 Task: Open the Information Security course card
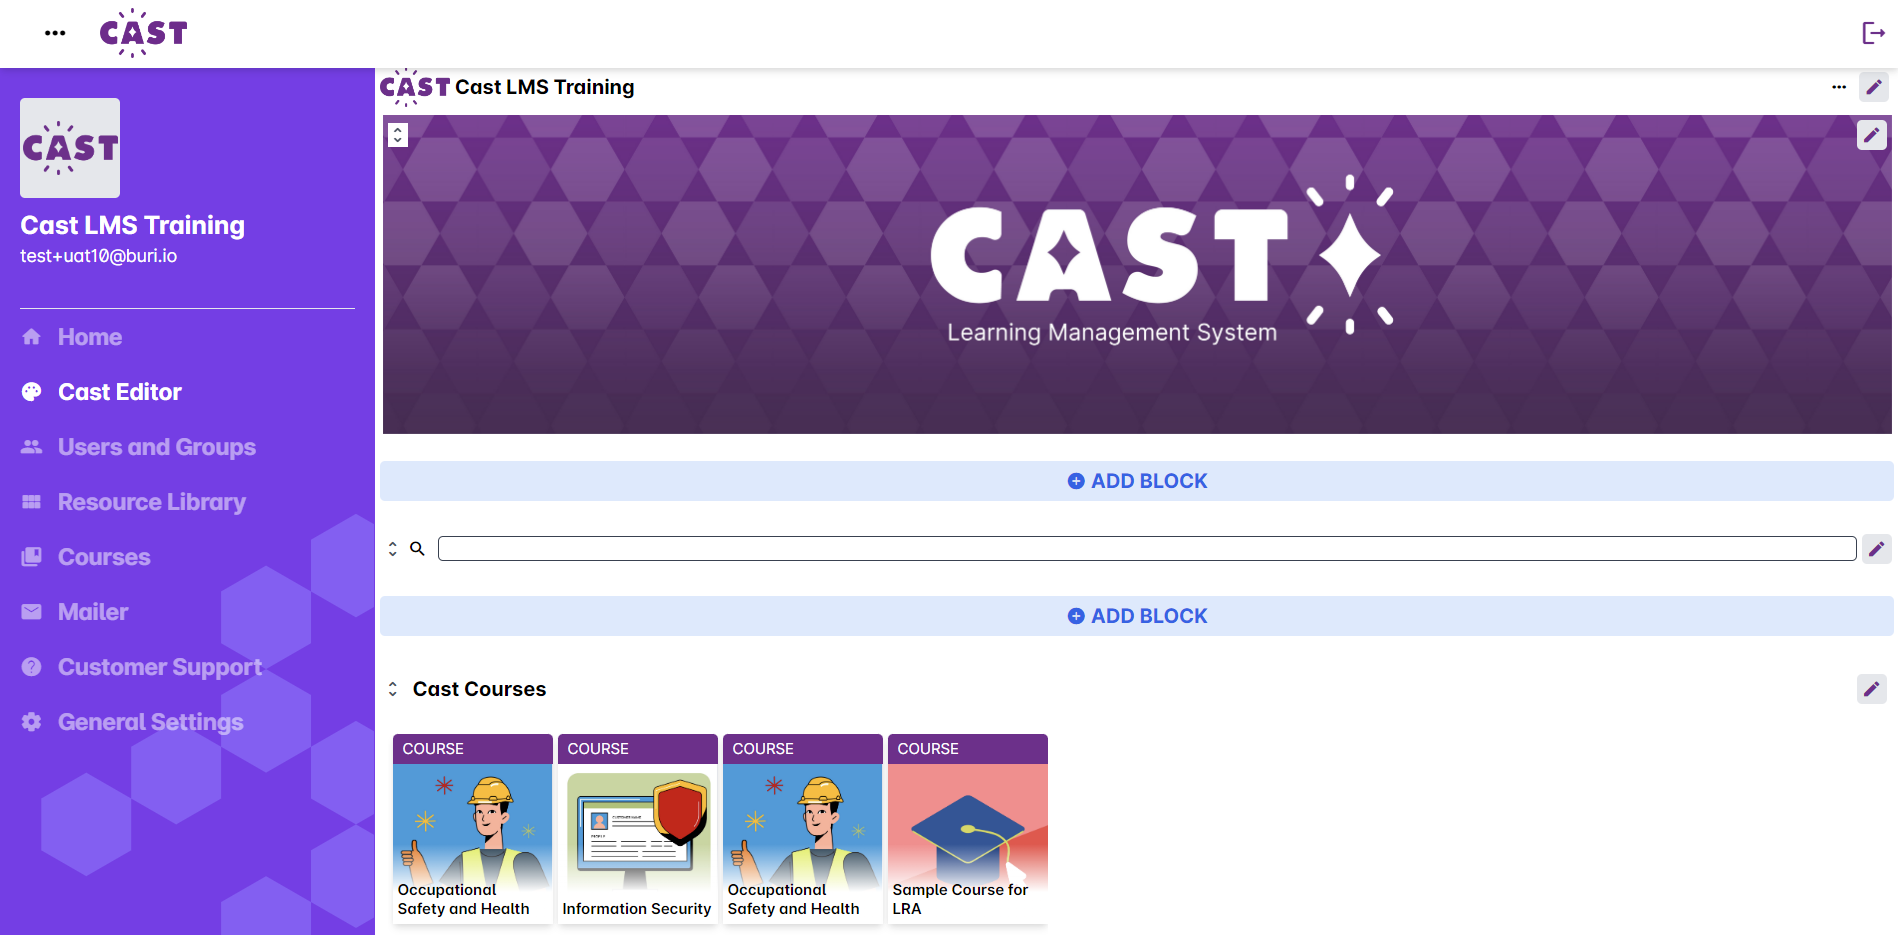pos(638,829)
